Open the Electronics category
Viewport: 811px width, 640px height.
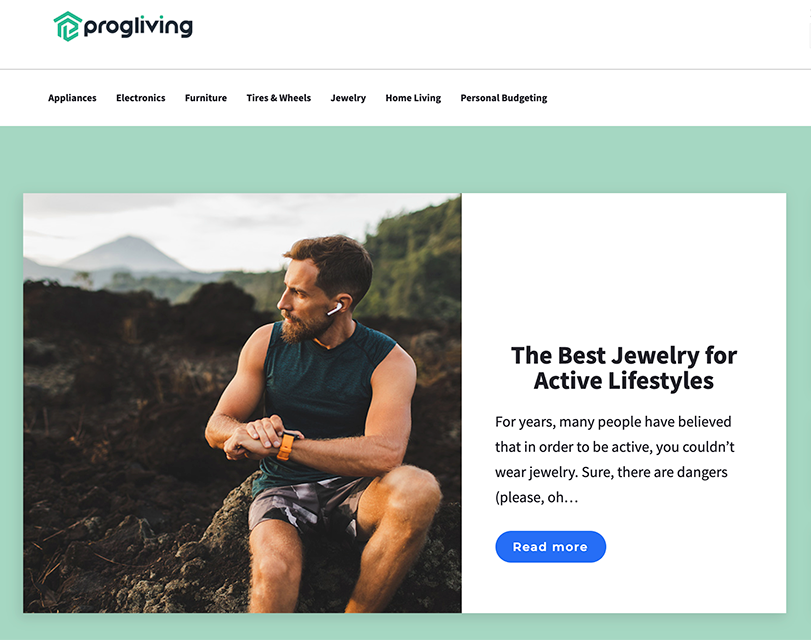pyautogui.click(x=141, y=98)
